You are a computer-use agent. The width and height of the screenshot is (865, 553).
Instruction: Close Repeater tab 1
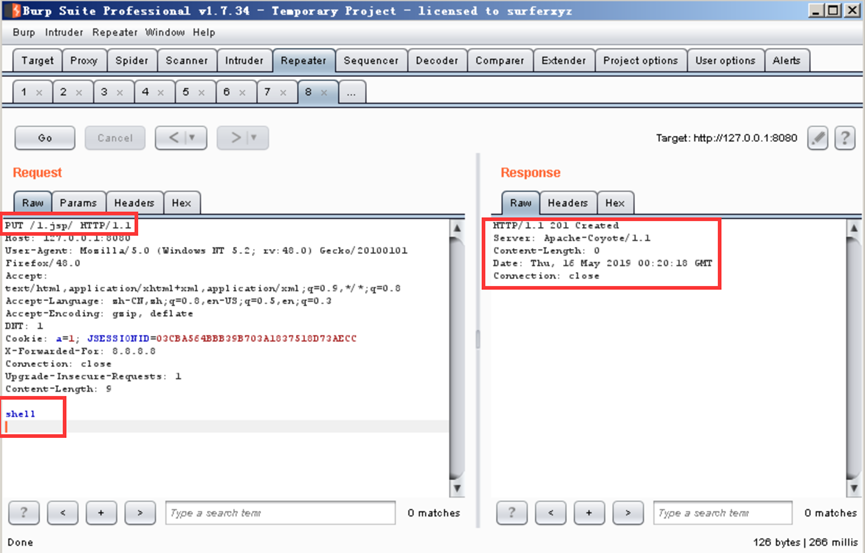39,93
